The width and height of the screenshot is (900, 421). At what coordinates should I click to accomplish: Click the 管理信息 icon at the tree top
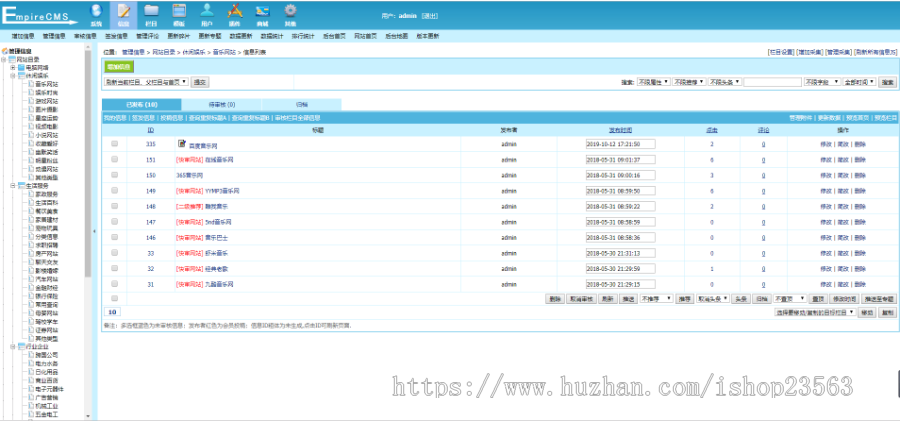point(5,51)
